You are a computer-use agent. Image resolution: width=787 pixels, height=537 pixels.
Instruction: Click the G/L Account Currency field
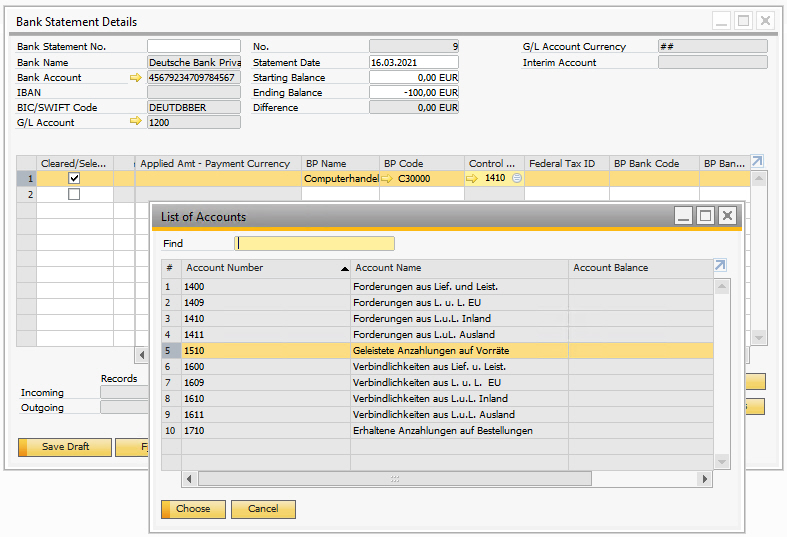pyautogui.click(x=713, y=46)
